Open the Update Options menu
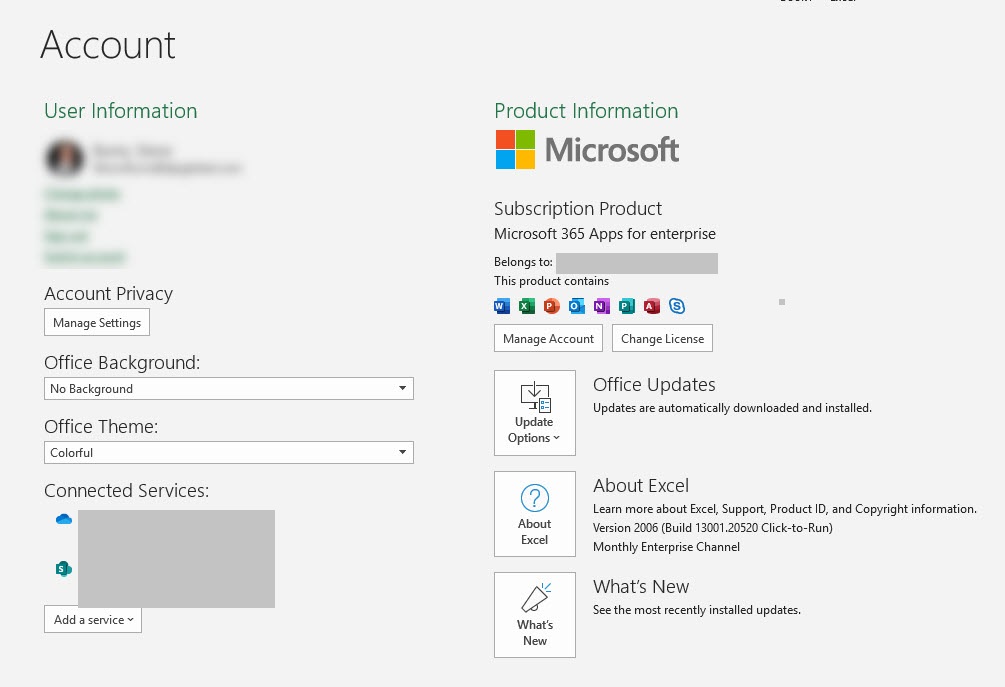 pos(535,413)
